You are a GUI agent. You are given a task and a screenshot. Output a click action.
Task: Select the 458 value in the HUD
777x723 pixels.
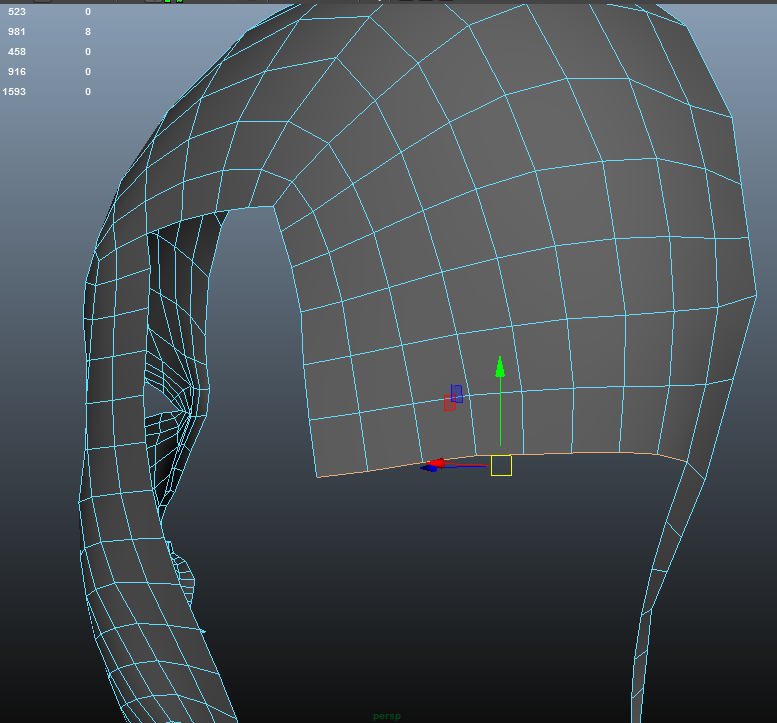[16, 52]
